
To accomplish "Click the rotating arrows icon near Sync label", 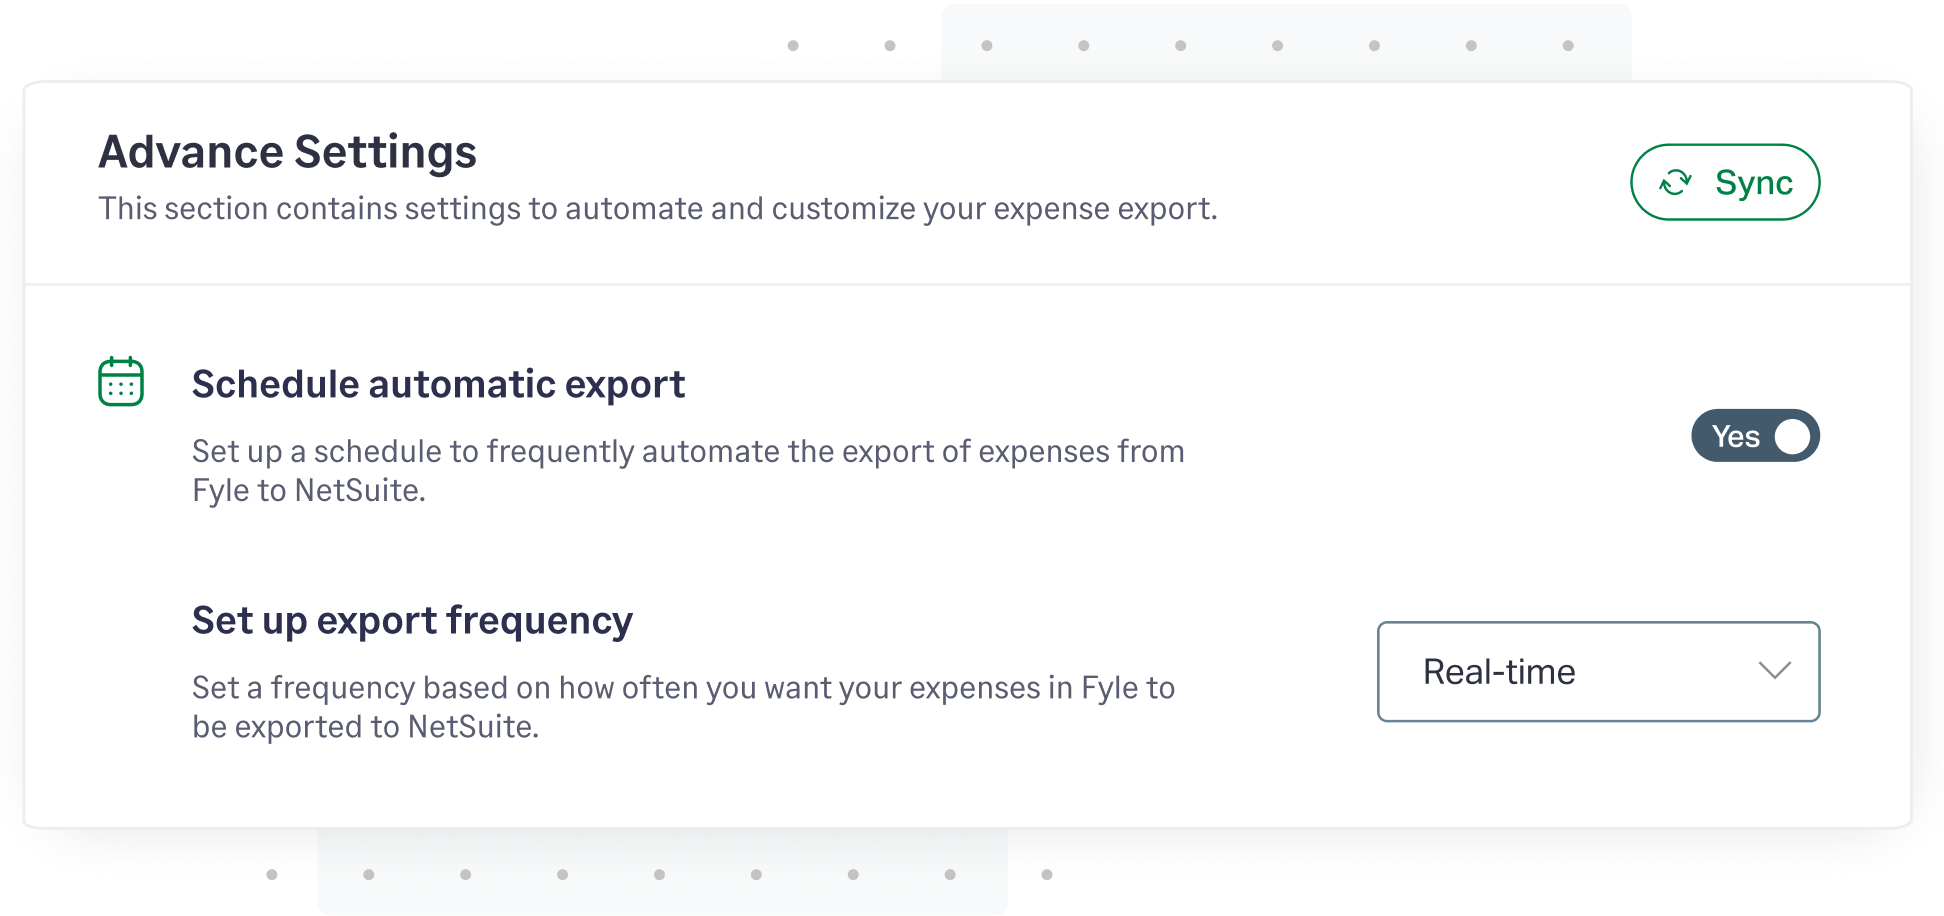I will [x=1674, y=182].
